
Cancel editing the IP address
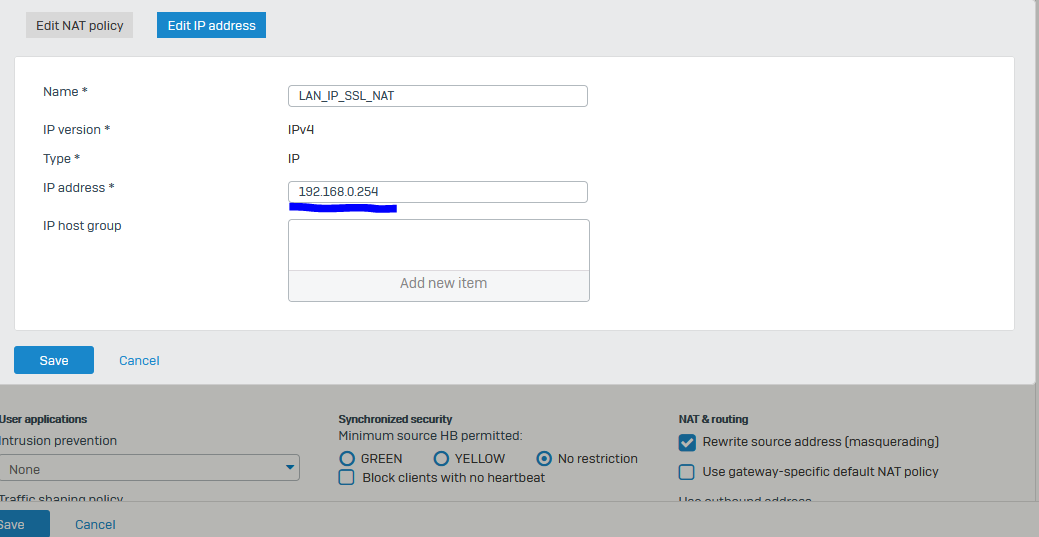tap(139, 361)
